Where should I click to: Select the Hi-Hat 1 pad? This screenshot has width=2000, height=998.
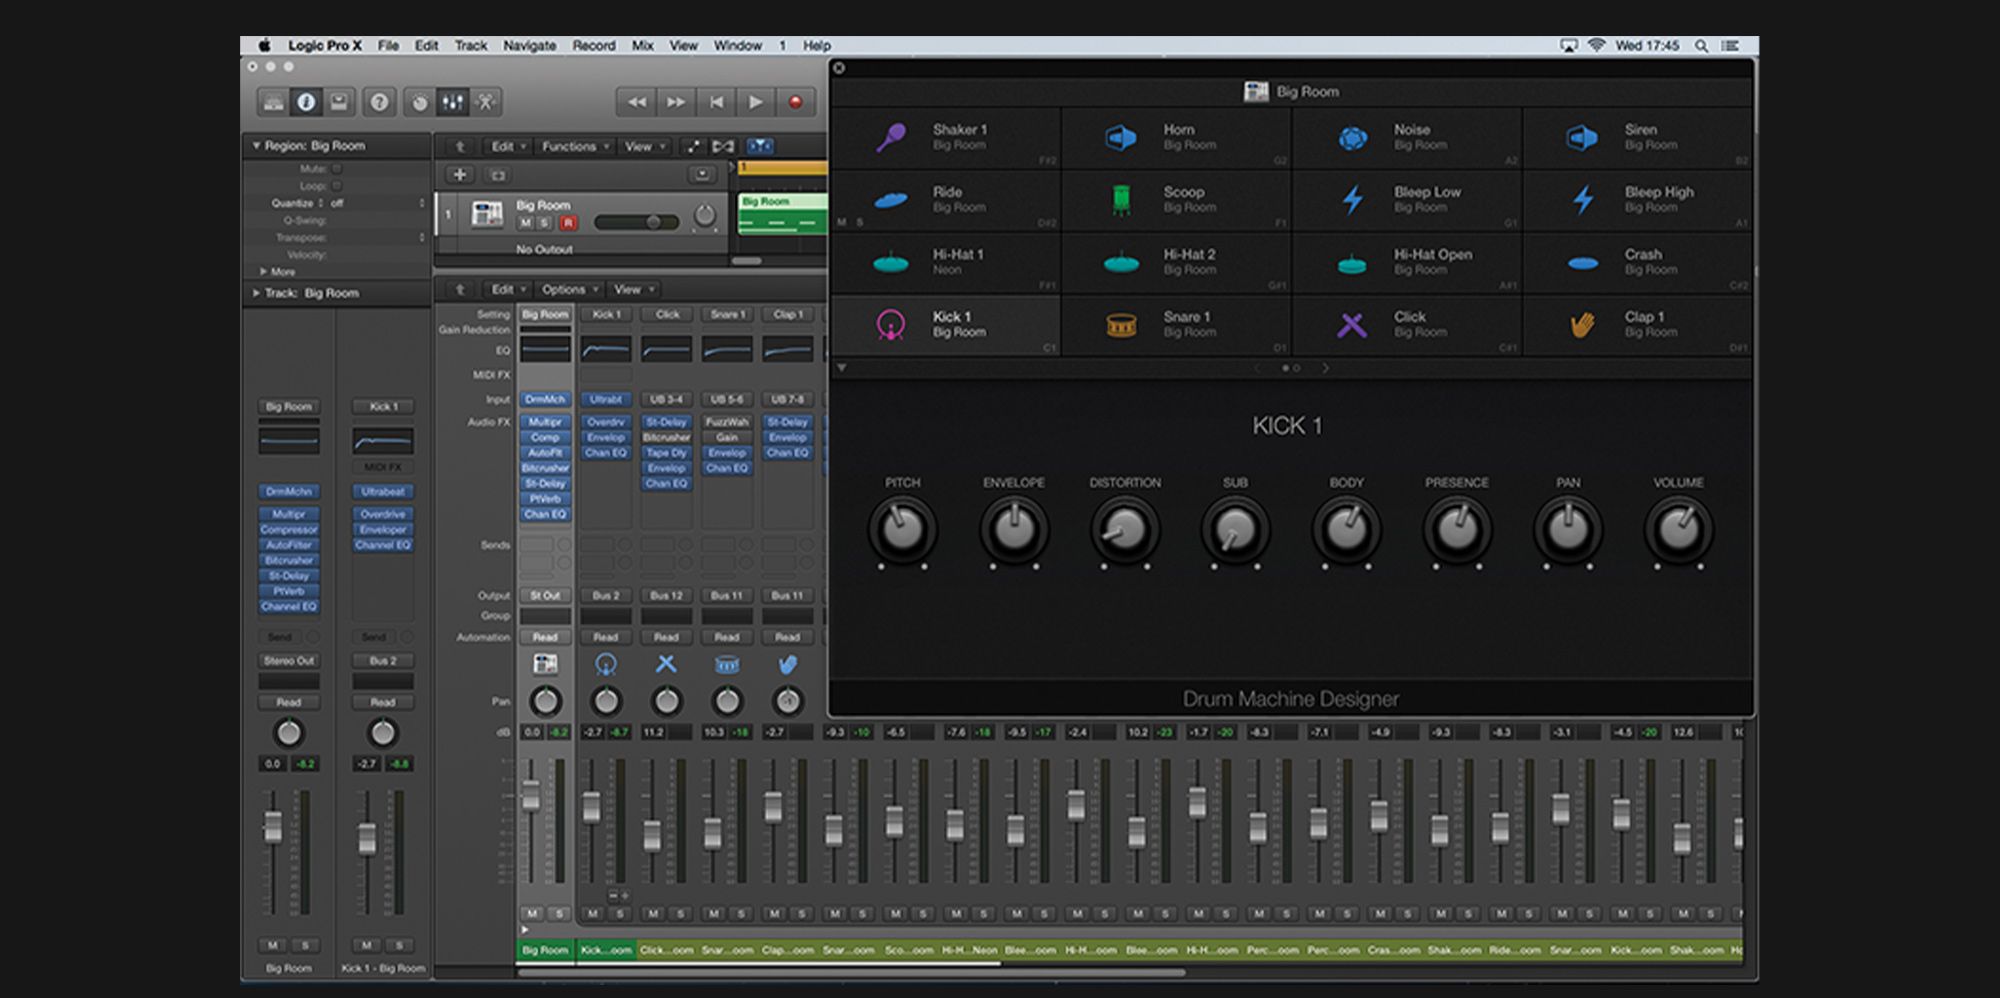pyautogui.click(x=946, y=262)
